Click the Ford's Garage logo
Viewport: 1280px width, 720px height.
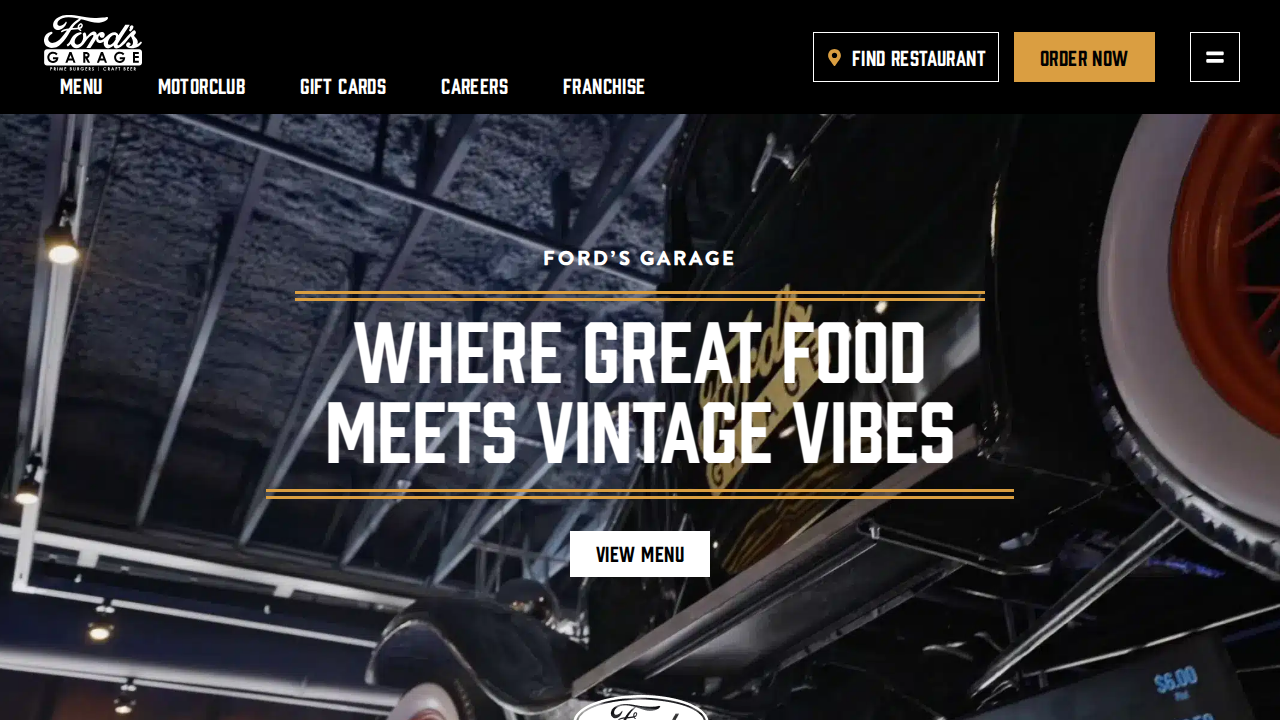[93, 43]
